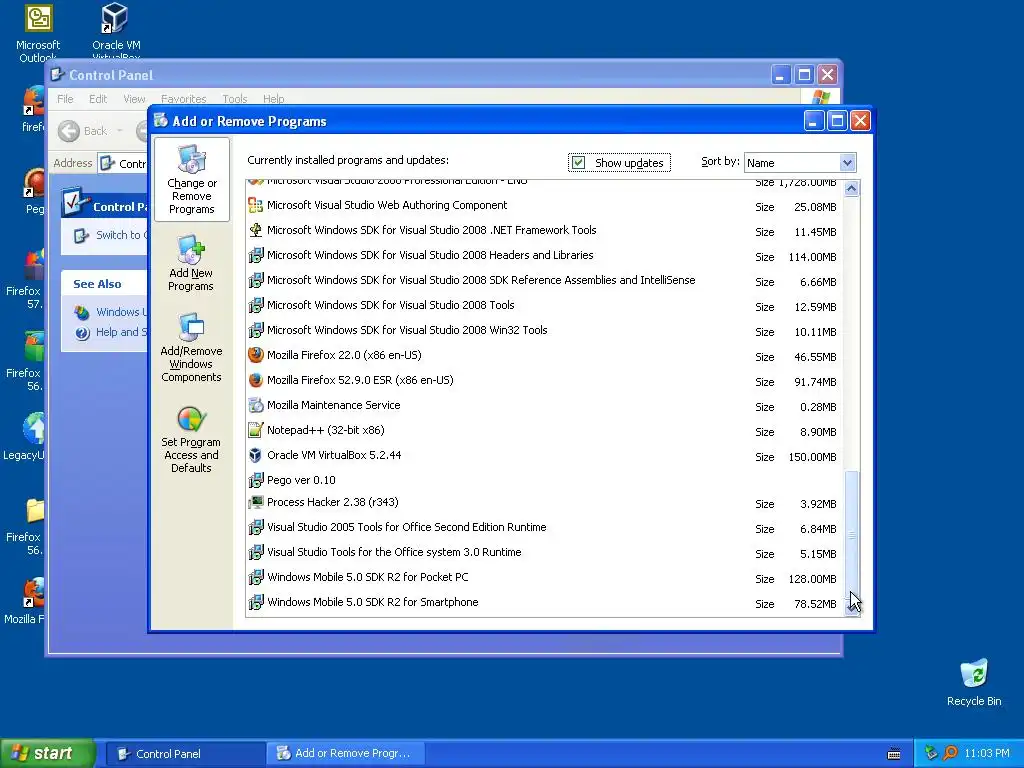Click the scroll up arrow of programs list
Image resolution: width=1024 pixels, height=768 pixels.
pyautogui.click(x=852, y=189)
